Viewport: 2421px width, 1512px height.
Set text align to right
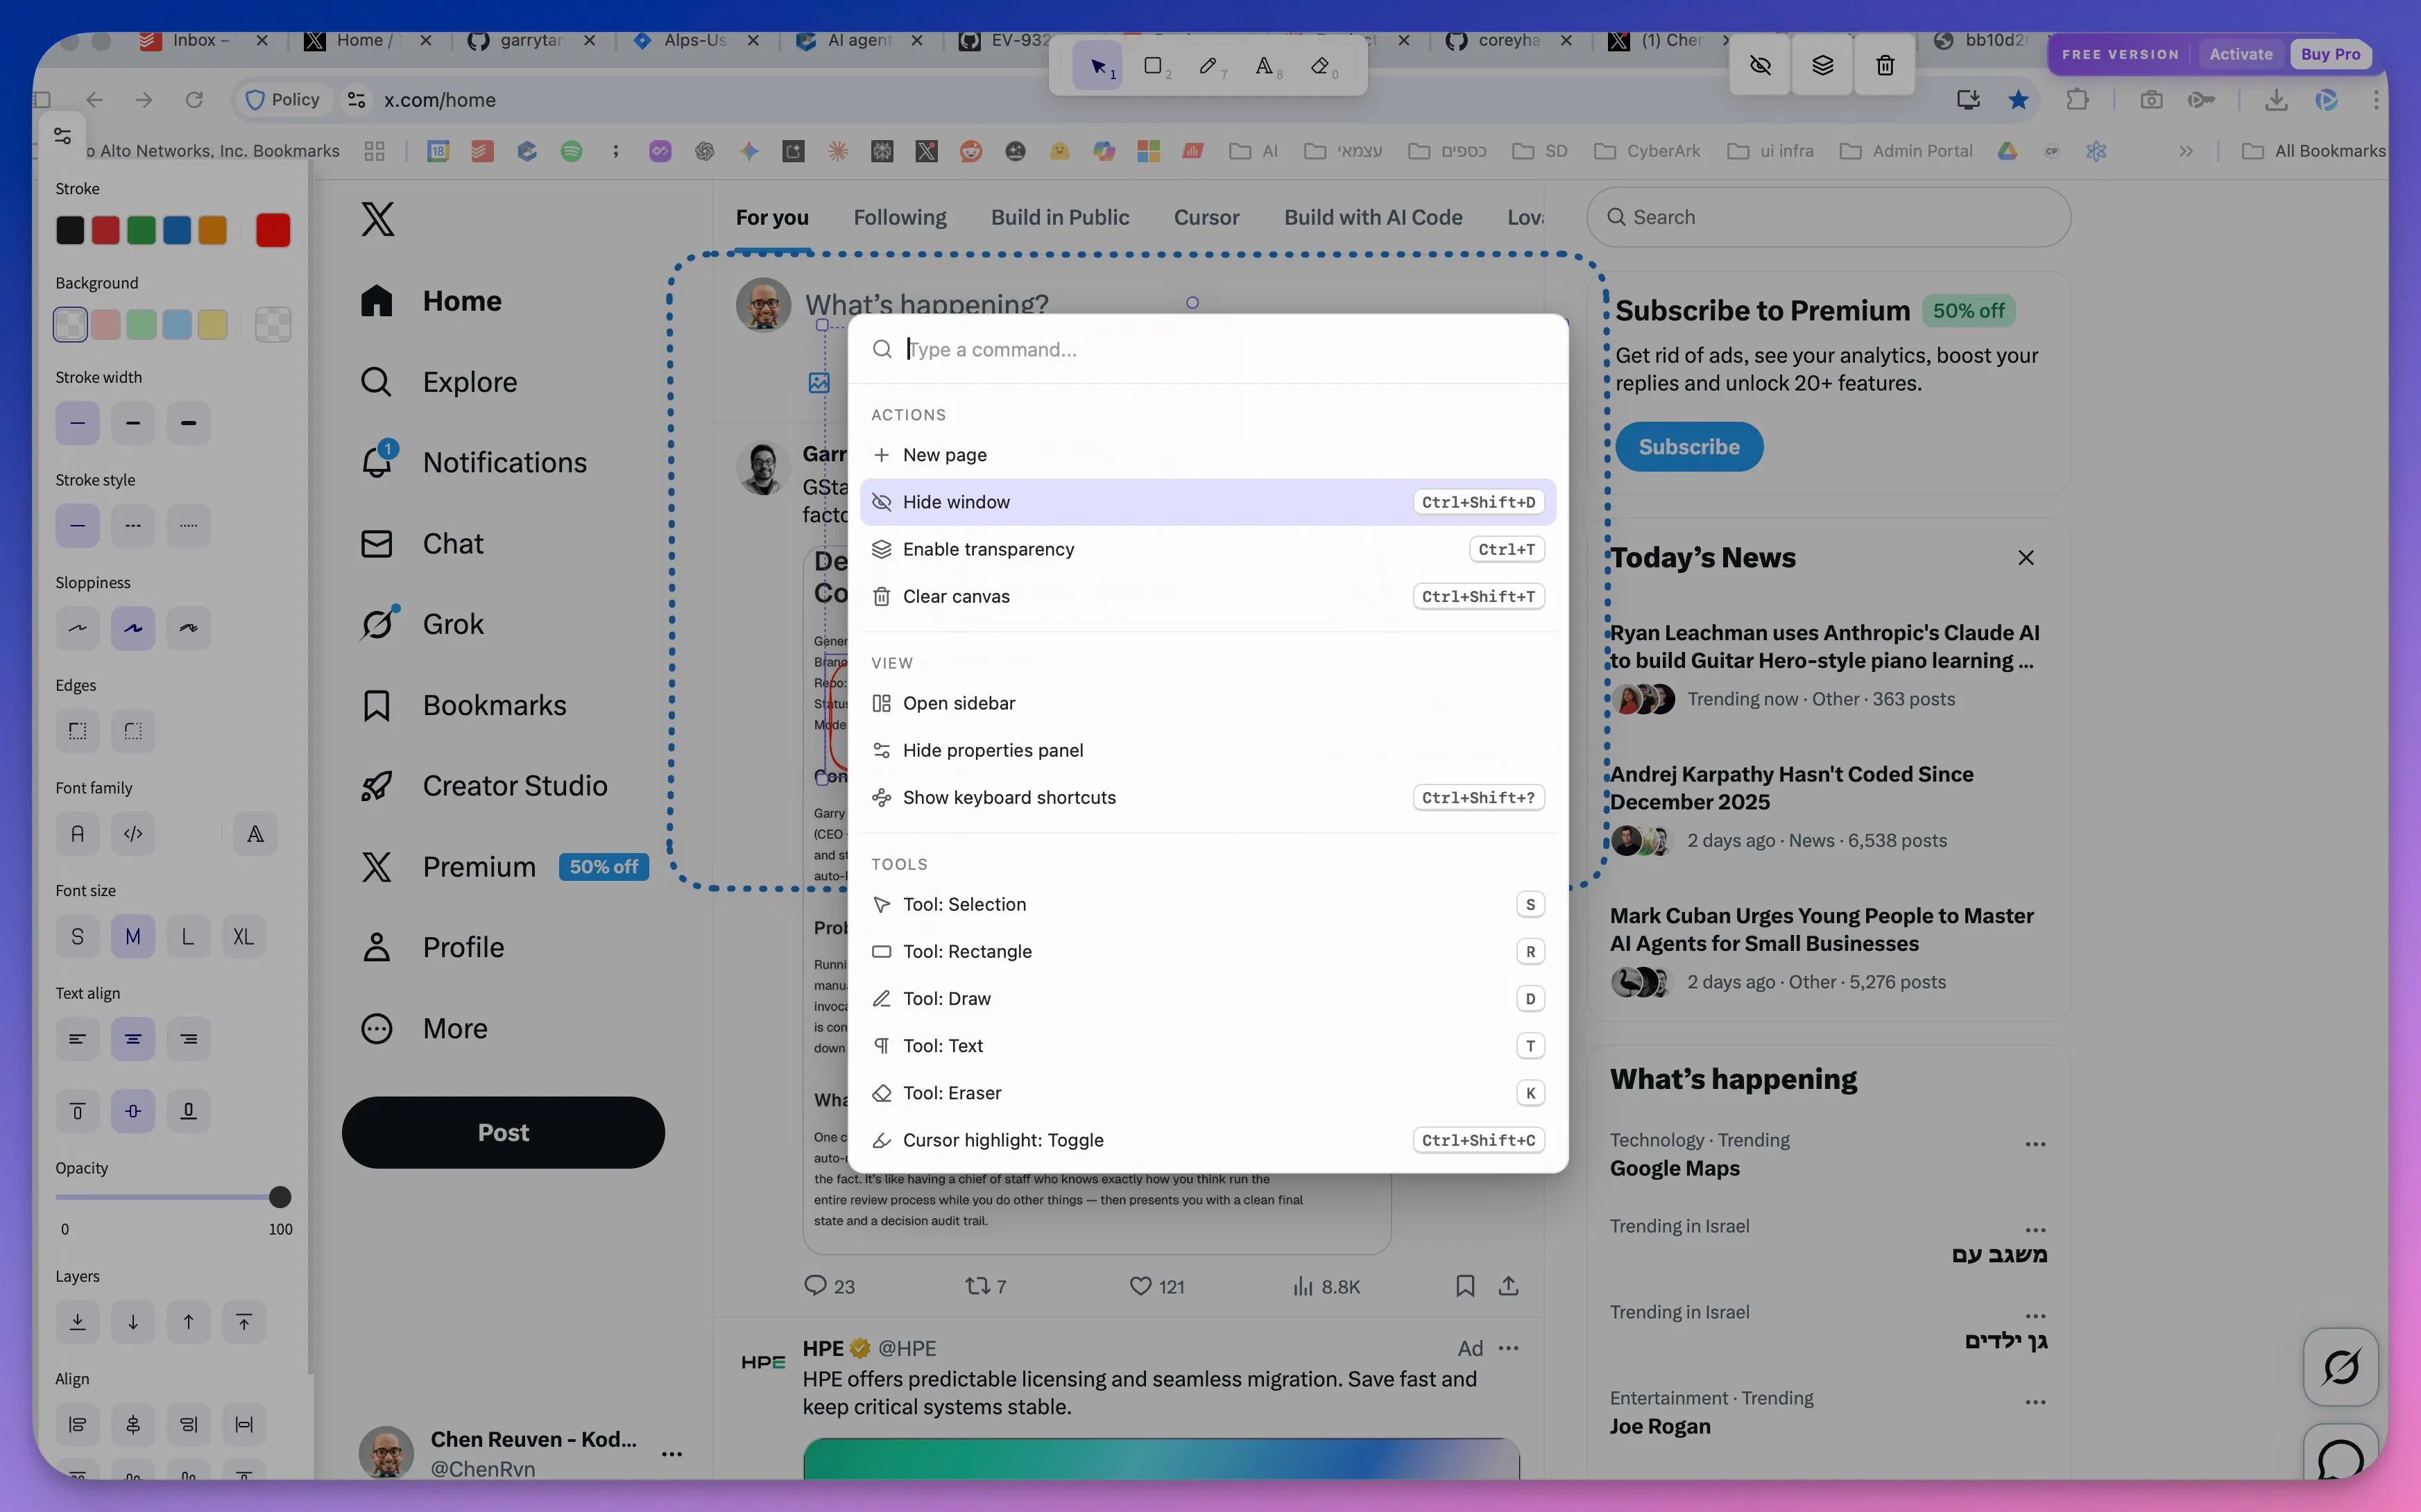click(x=188, y=1039)
